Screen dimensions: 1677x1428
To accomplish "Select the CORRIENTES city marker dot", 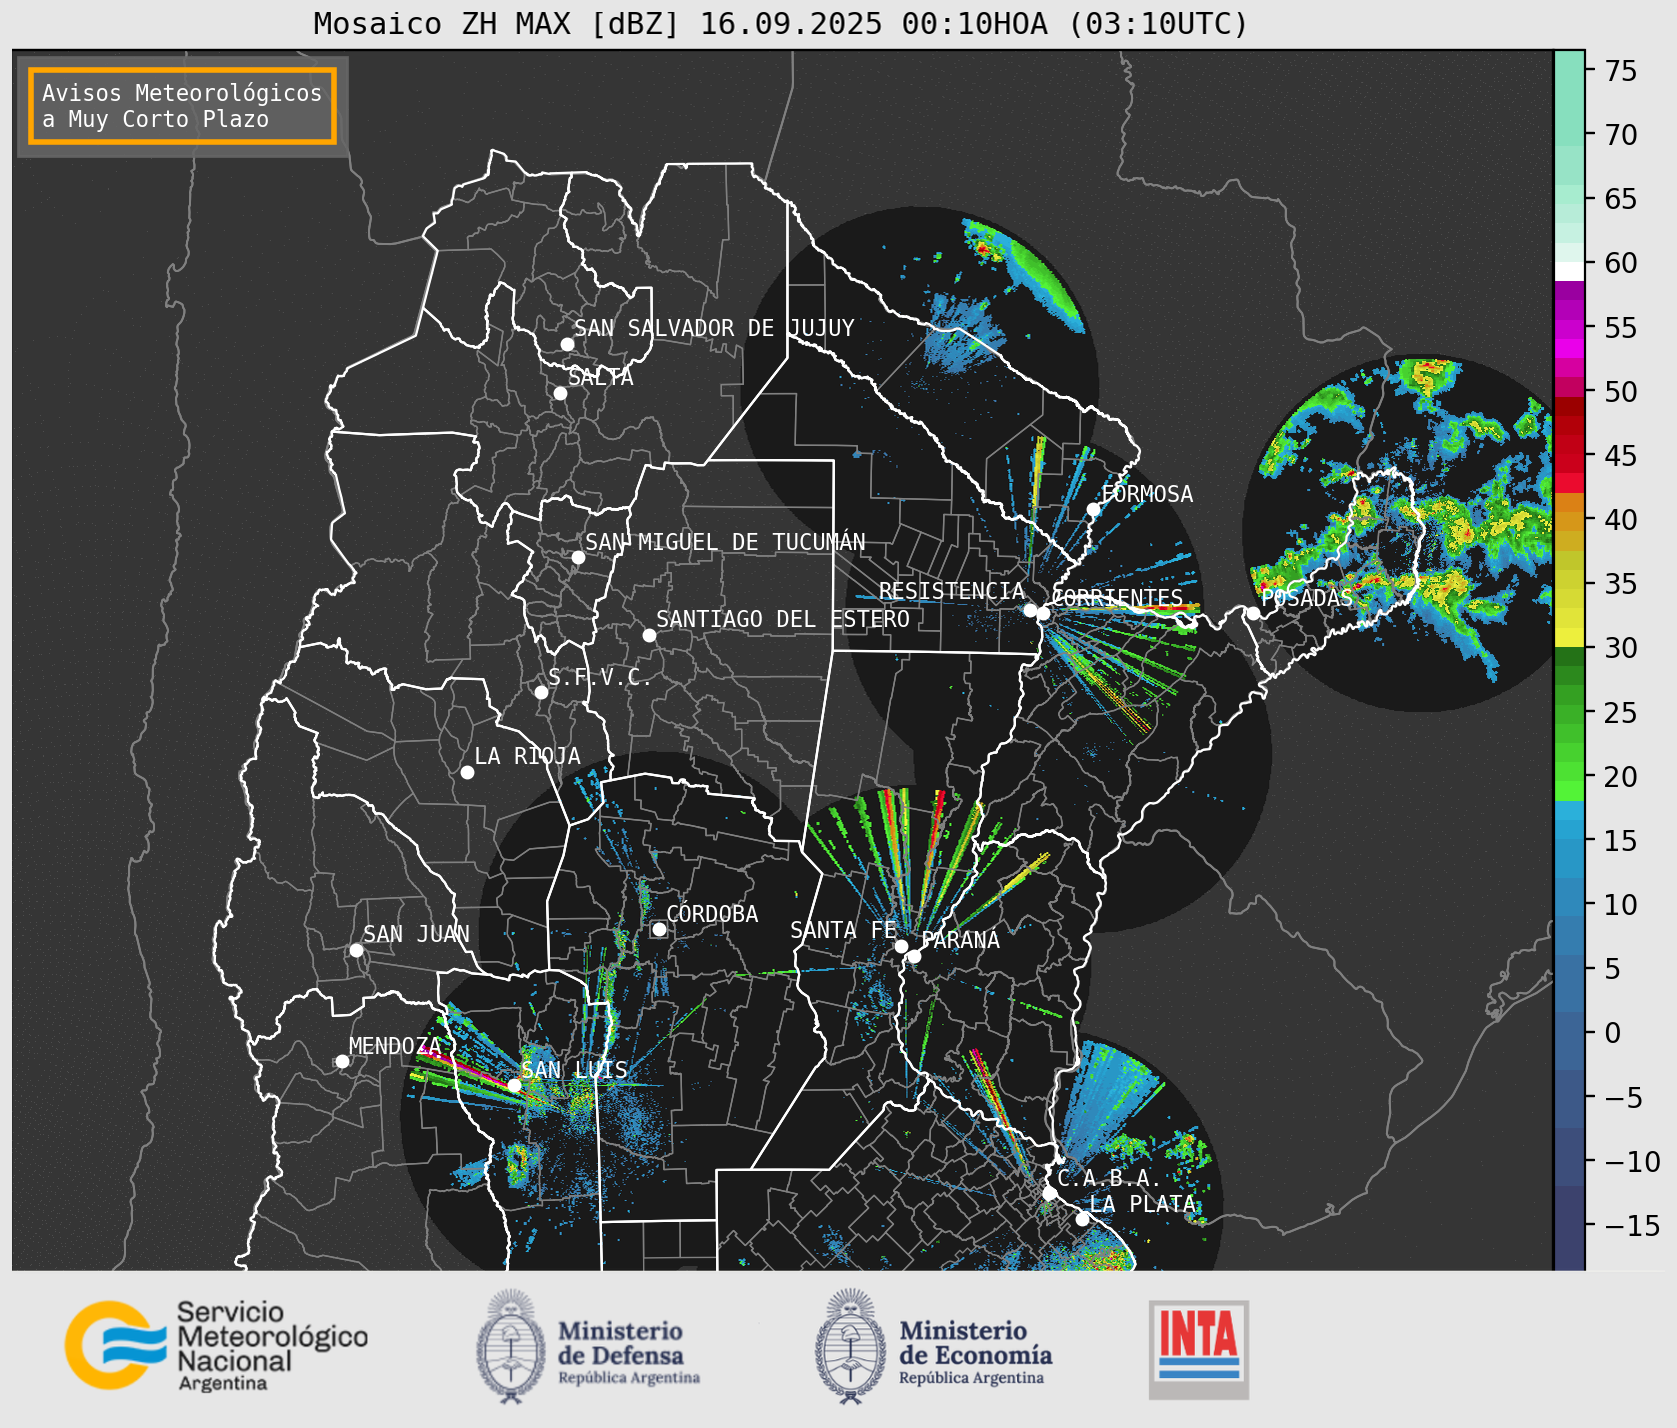I will [x=1043, y=613].
